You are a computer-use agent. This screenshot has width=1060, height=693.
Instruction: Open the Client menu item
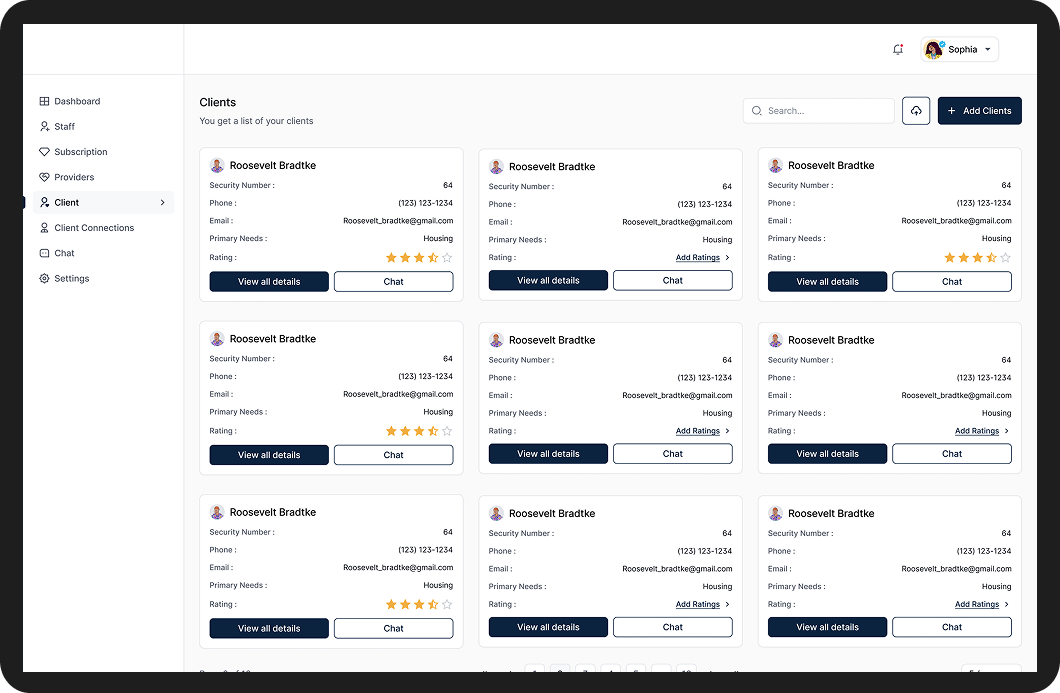[103, 203]
